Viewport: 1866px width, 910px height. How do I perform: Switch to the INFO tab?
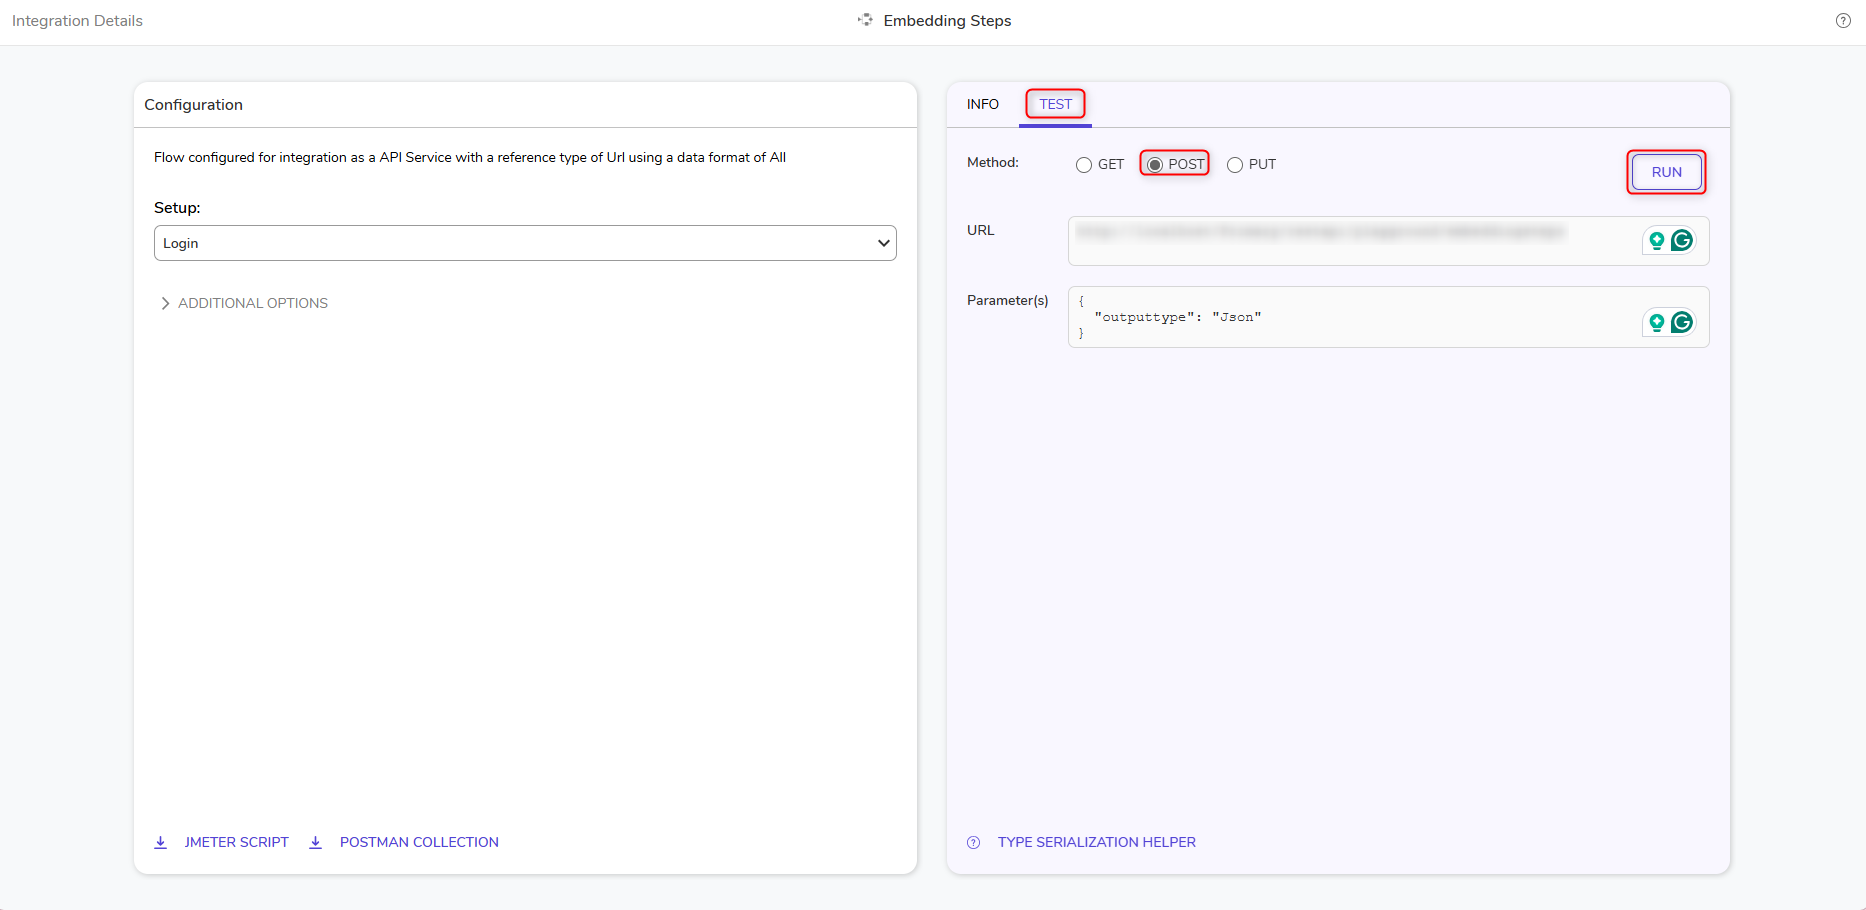[x=982, y=104]
